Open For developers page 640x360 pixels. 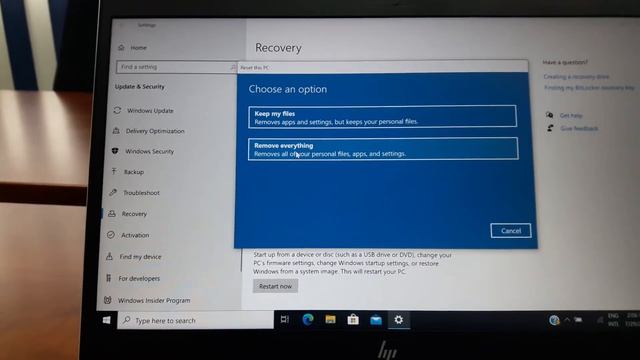139,279
